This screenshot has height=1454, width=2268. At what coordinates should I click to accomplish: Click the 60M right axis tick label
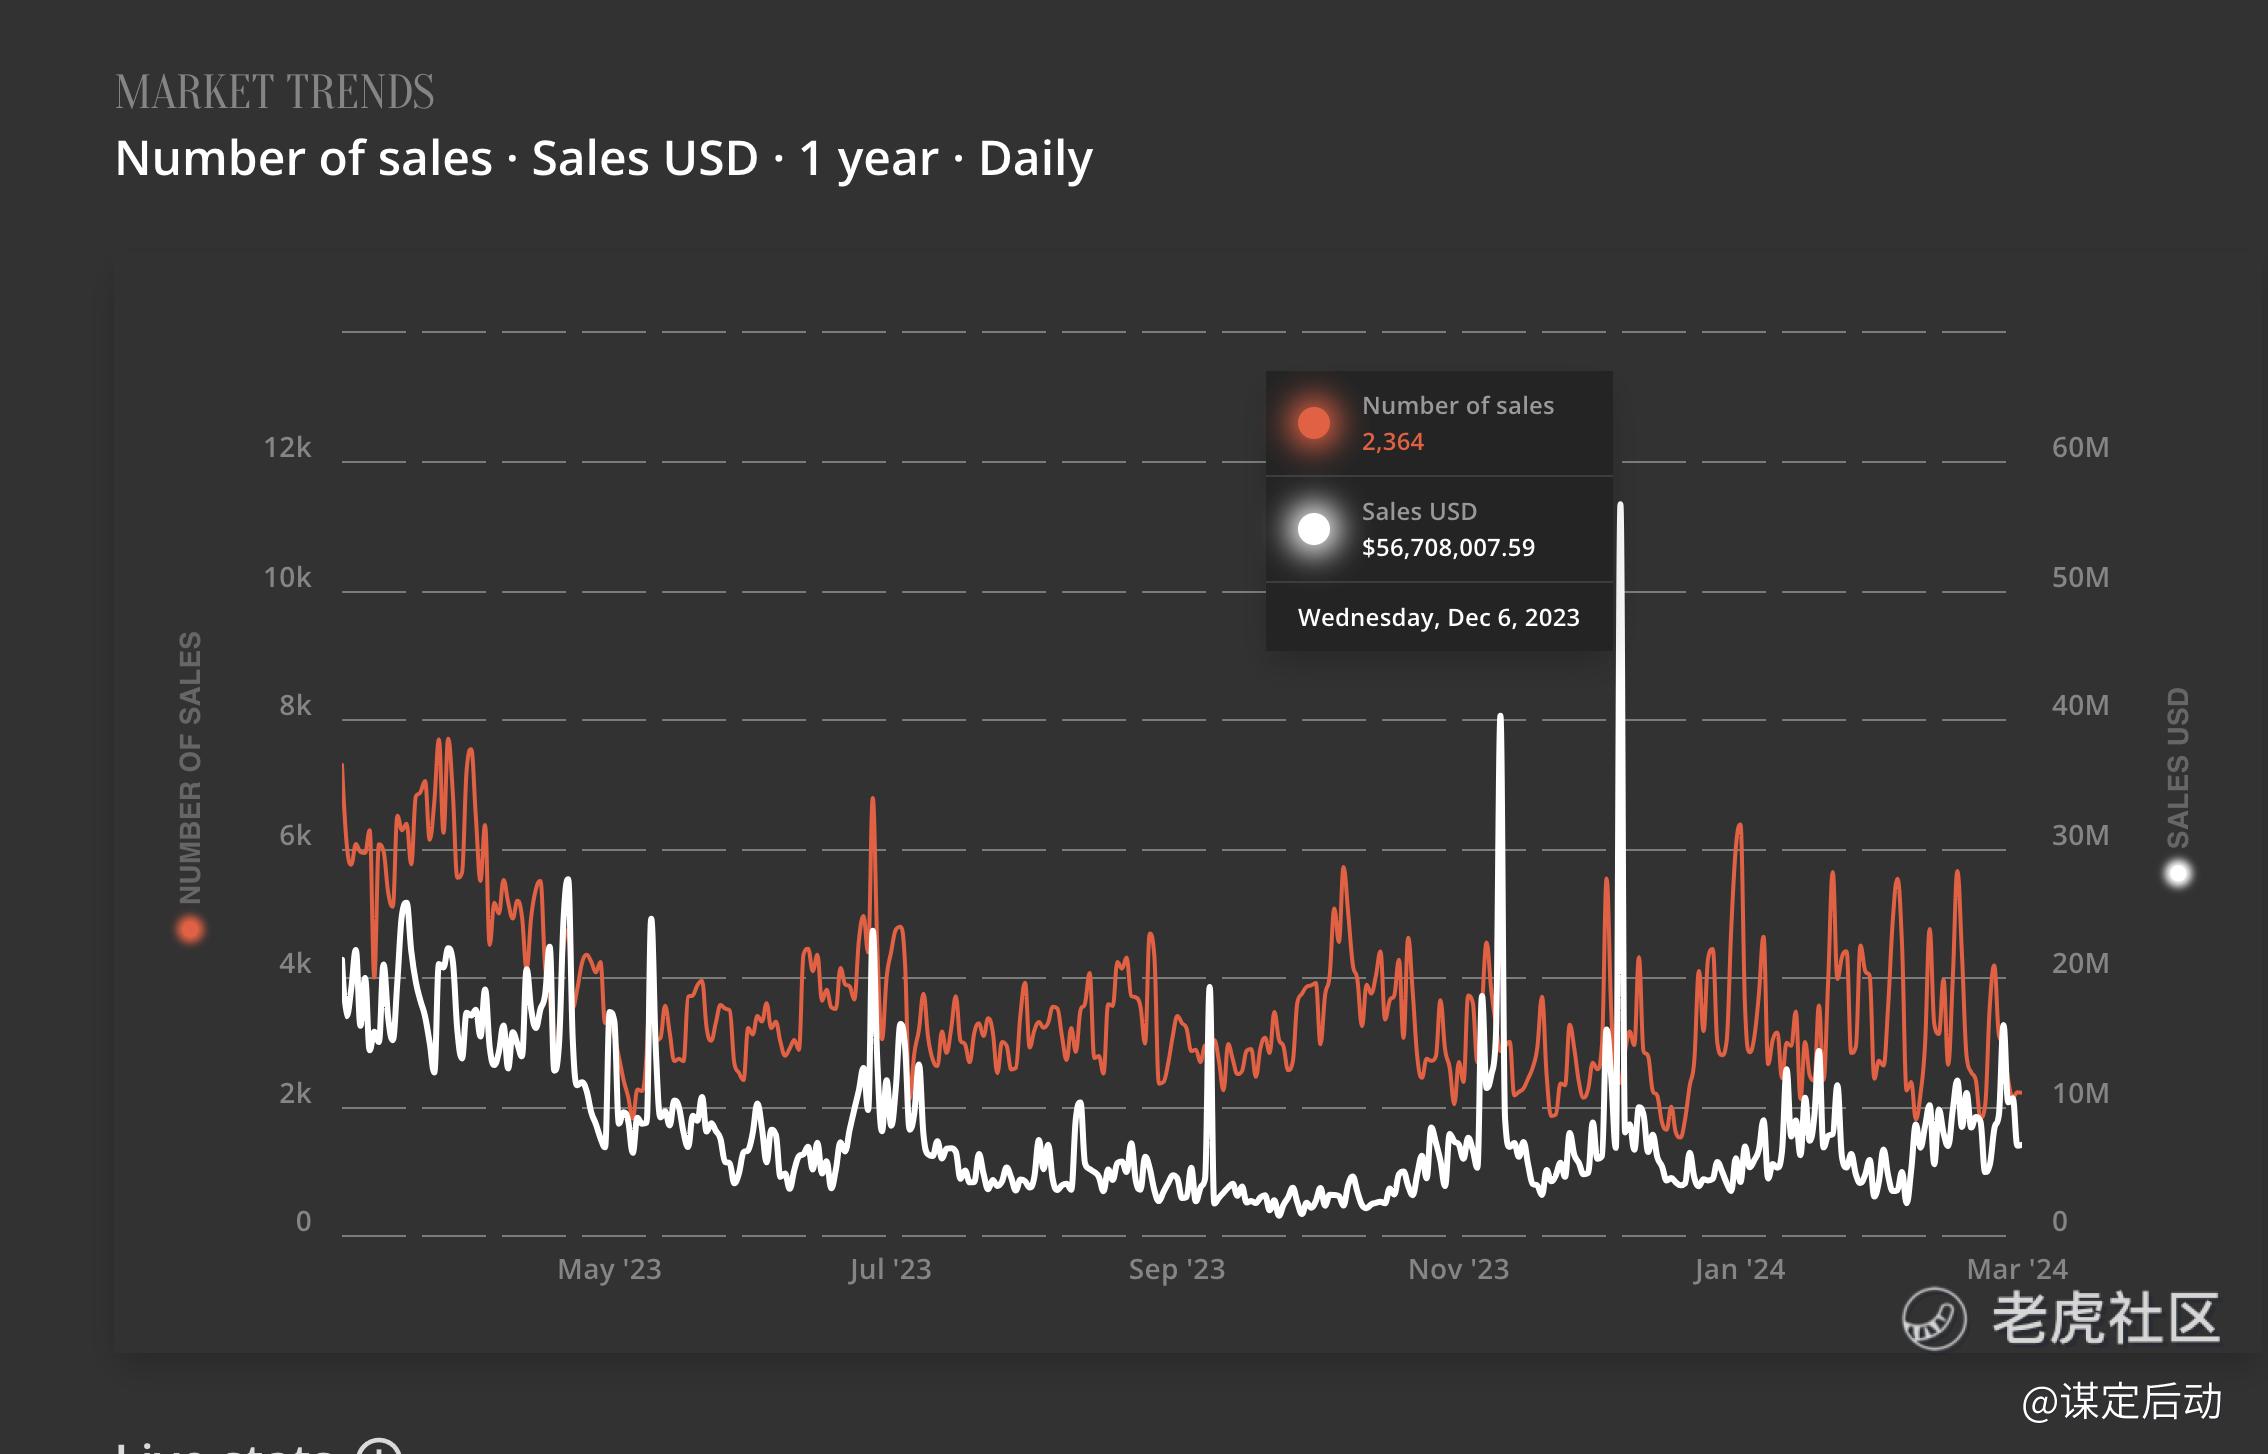(2080, 447)
